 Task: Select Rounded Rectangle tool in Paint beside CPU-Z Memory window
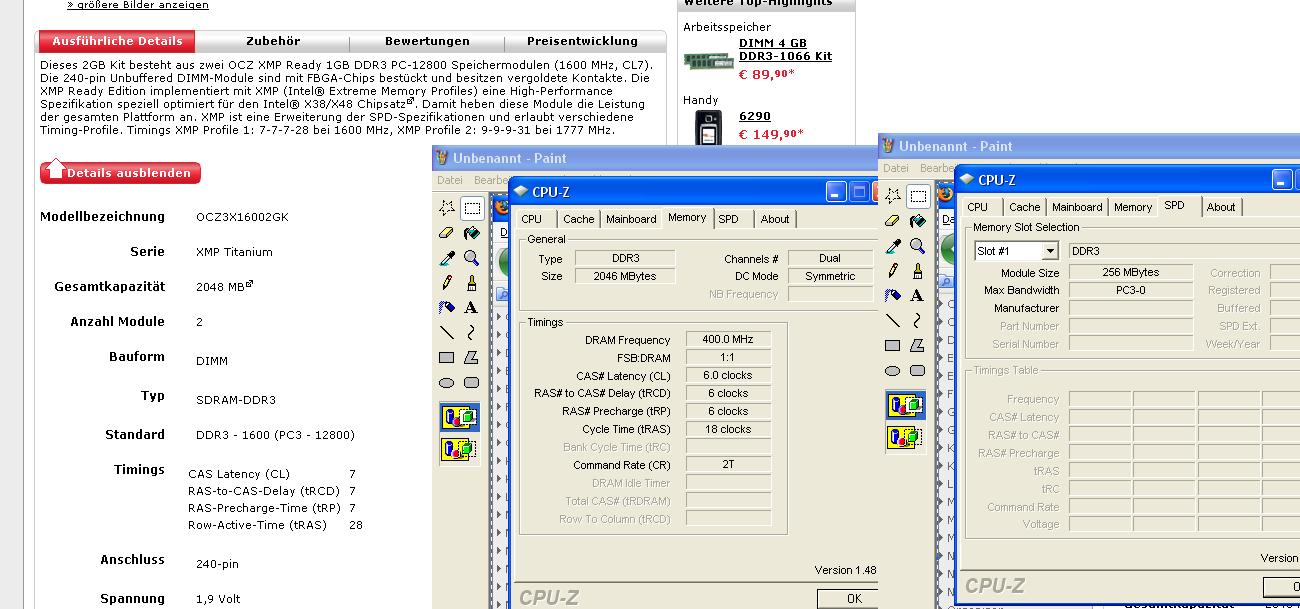pyautogui.click(x=471, y=383)
